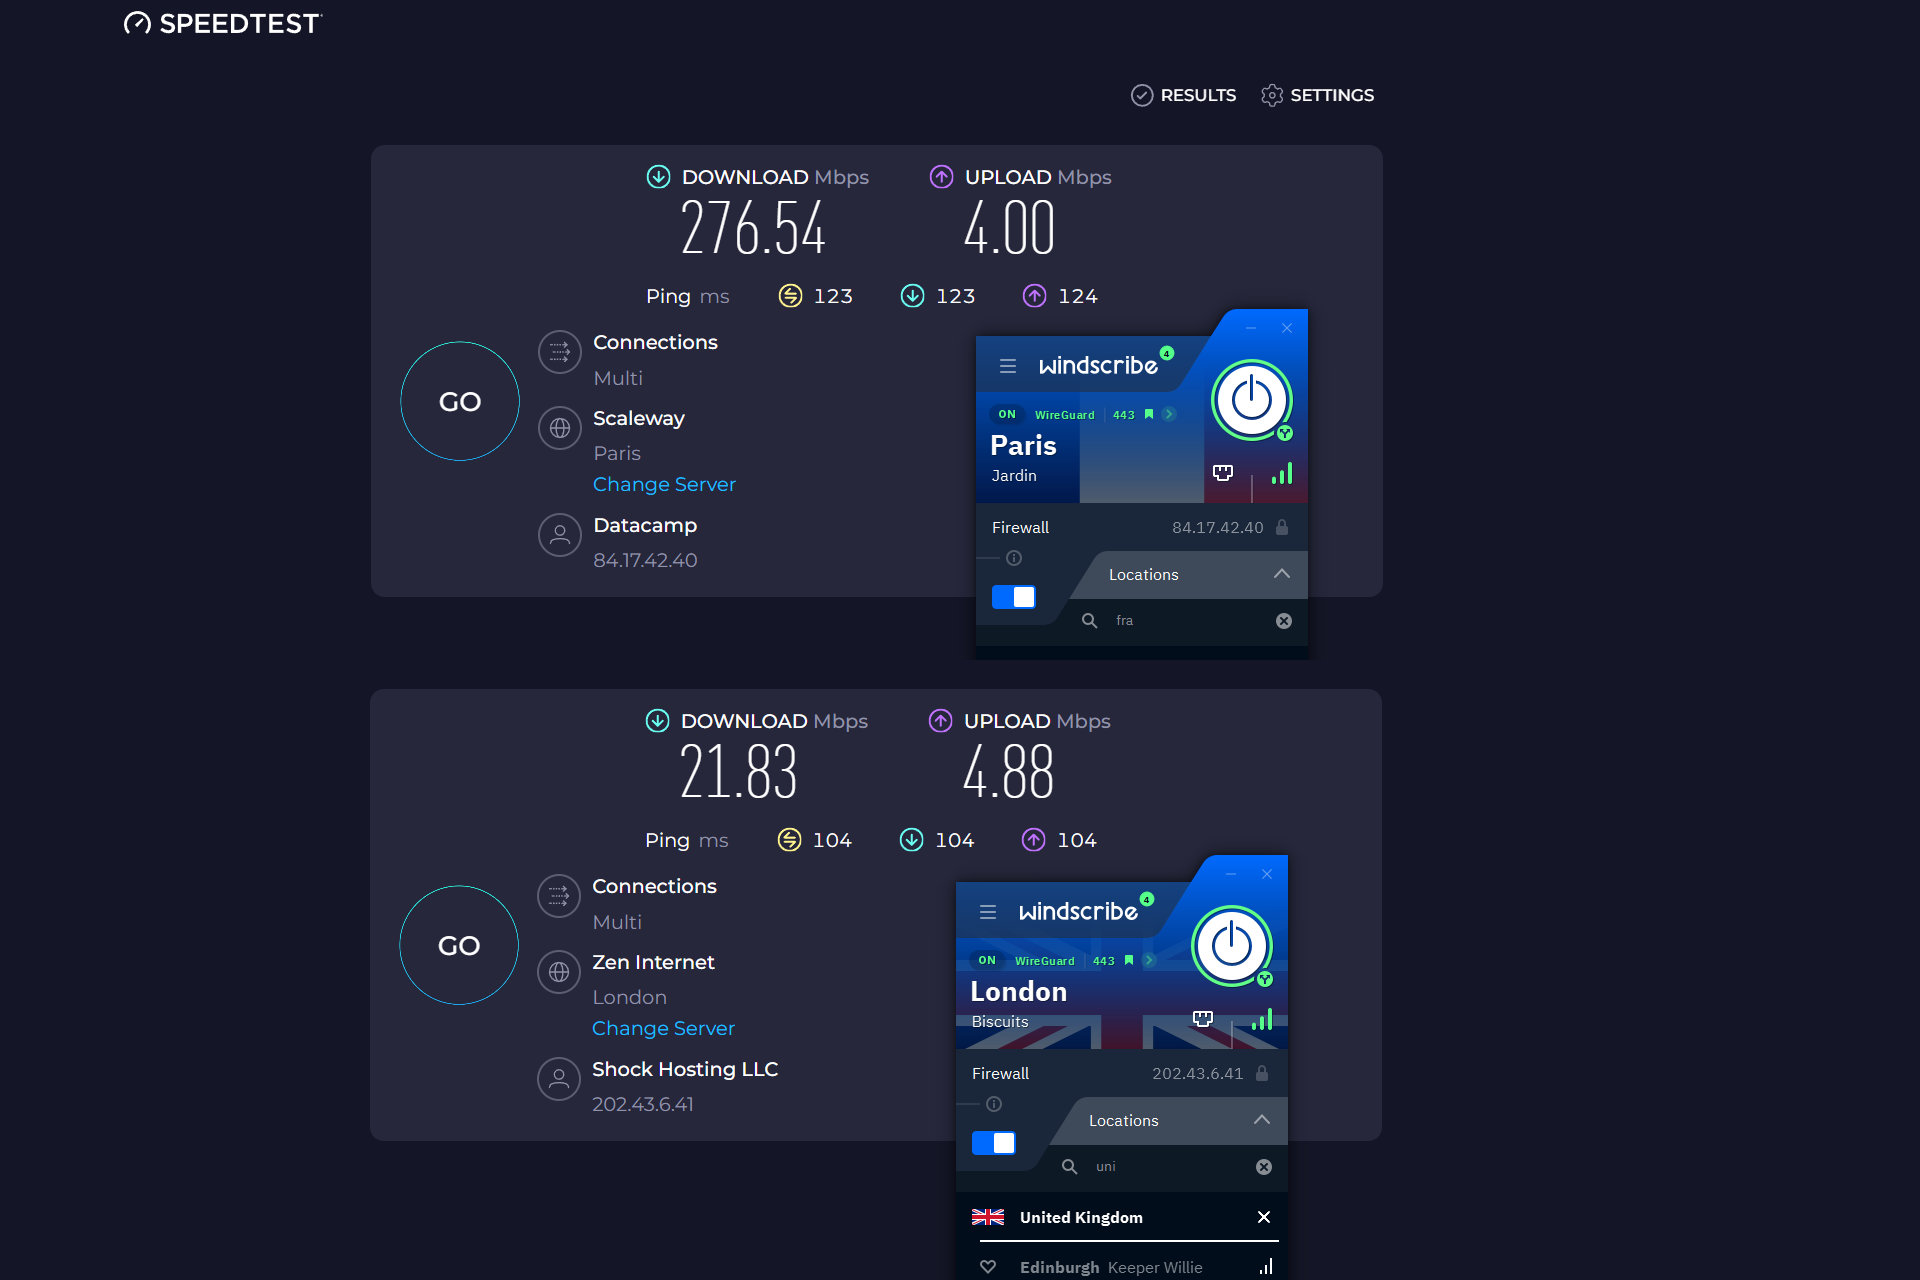Click Change Server link in bottom speed test
The height and width of the screenshot is (1280, 1920).
663,1029
